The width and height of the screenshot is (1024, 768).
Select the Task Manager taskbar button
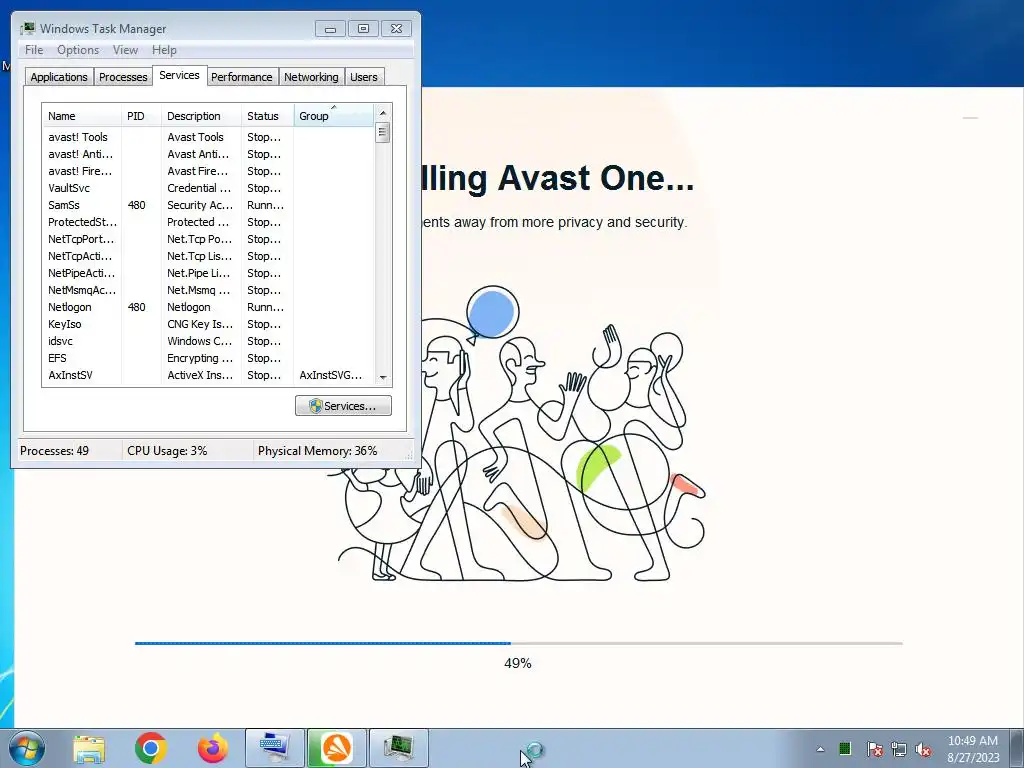pyautogui.click(x=399, y=748)
